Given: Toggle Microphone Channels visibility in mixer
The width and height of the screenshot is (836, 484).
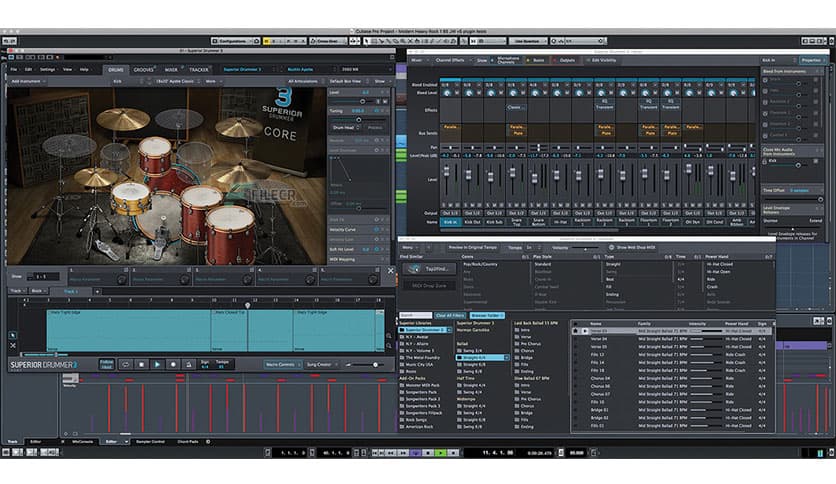Looking at the screenshot, I should [x=506, y=60].
